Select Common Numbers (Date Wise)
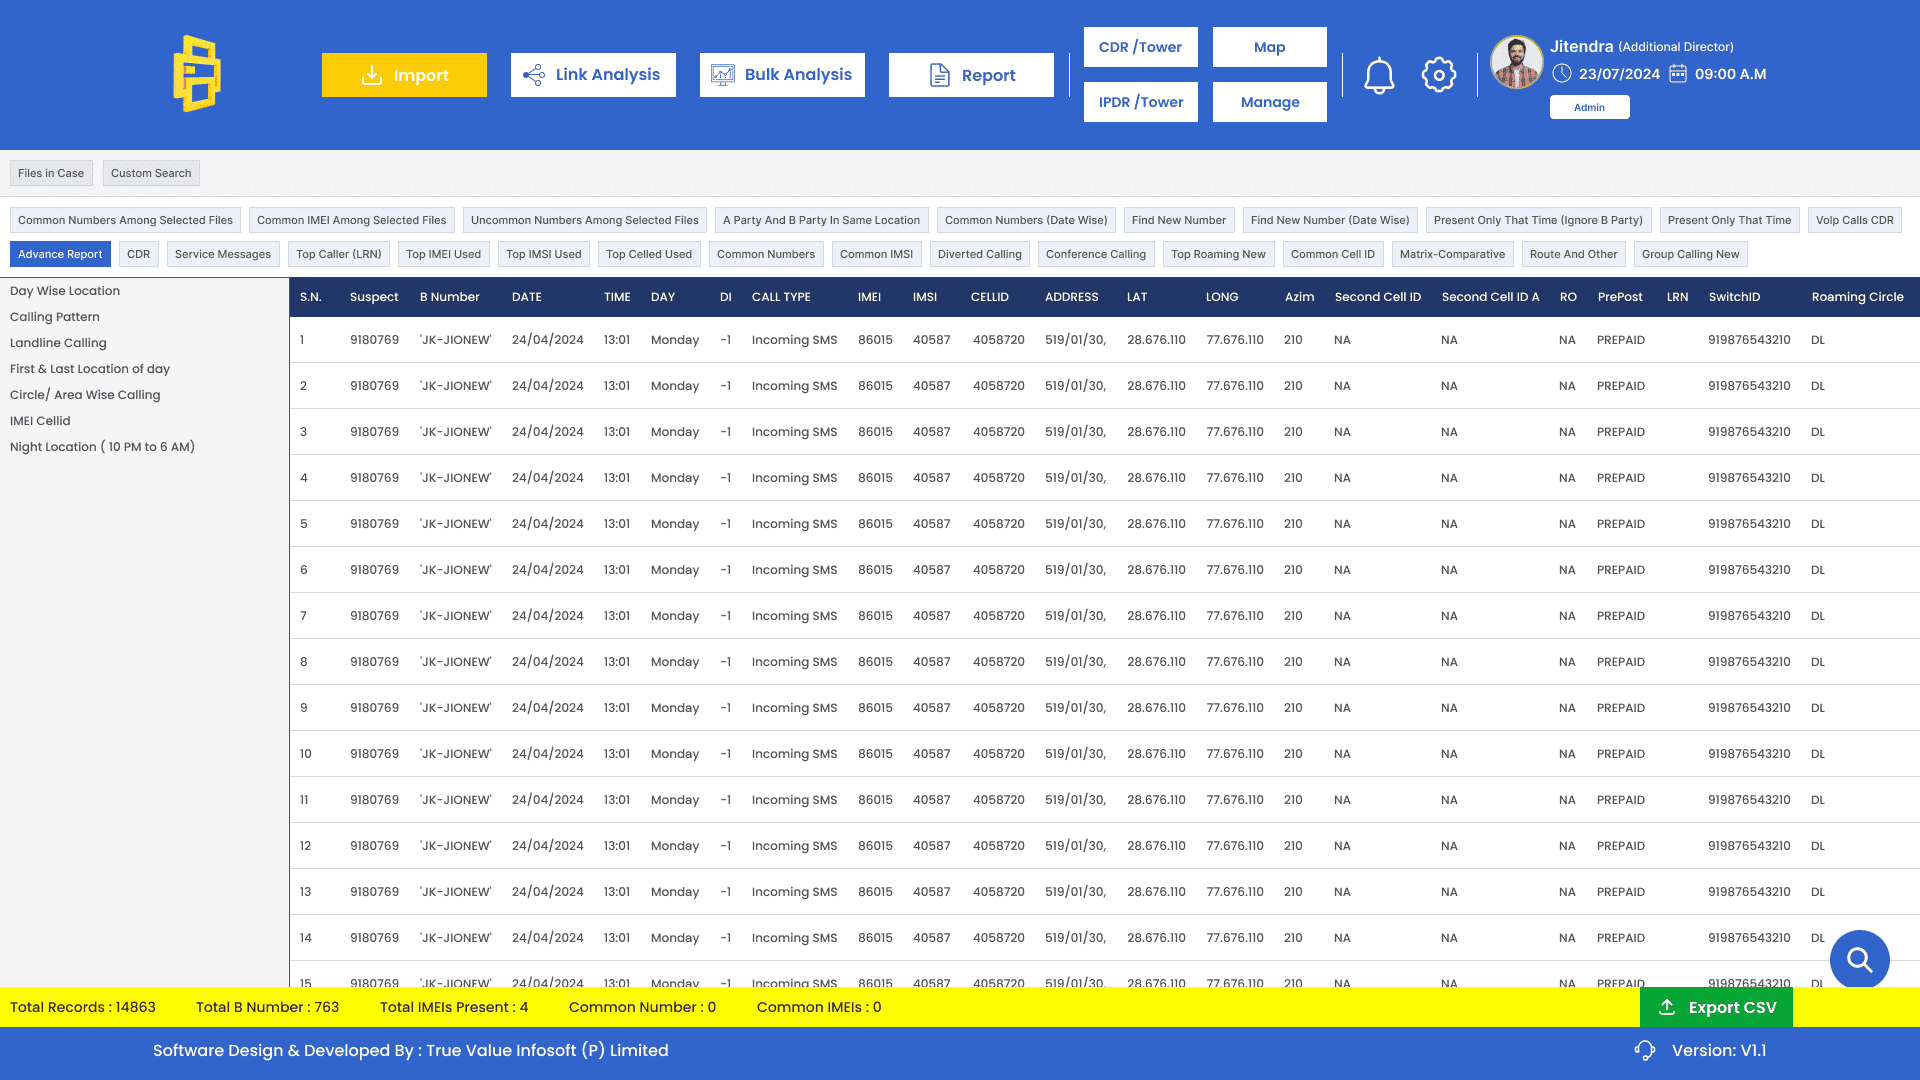This screenshot has width=1920, height=1080. pyautogui.click(x=1026, y=220)
